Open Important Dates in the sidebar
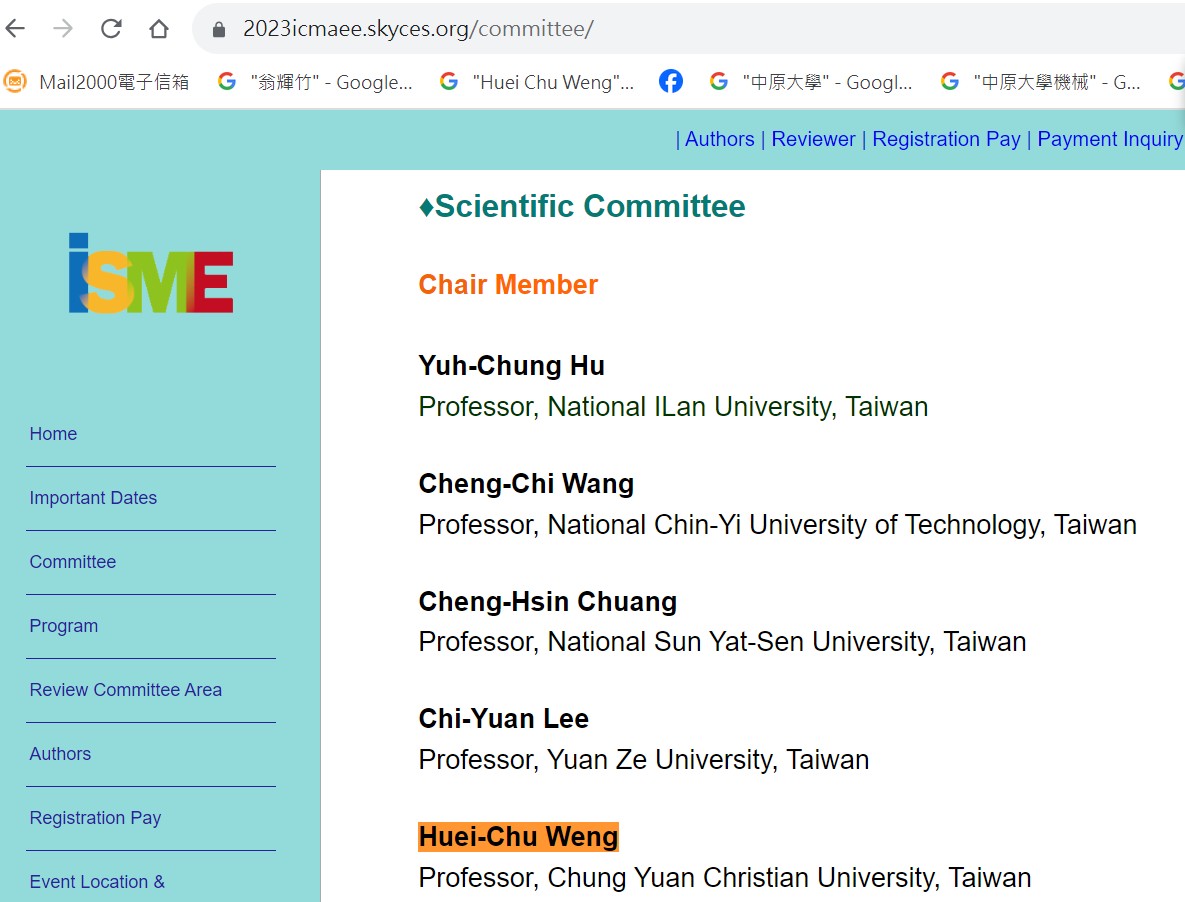Screen dimensions: 1185x902 [x=93, y=498]
